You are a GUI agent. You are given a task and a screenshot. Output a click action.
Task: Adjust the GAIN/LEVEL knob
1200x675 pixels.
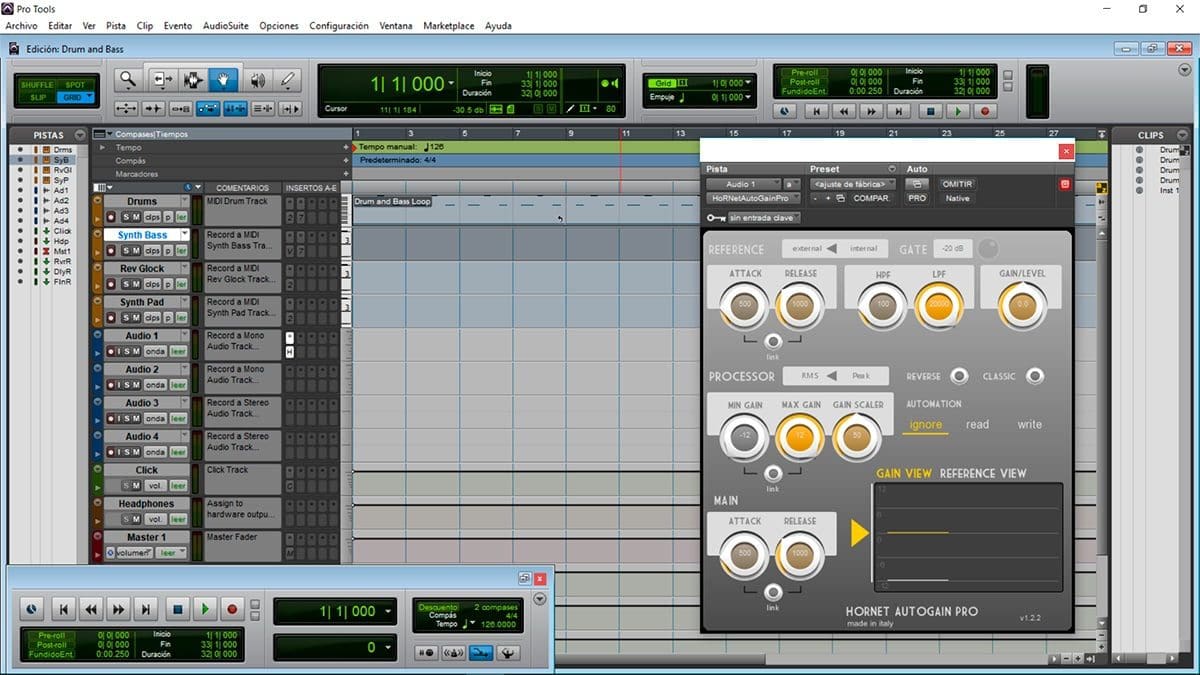tap(1022, 307)
